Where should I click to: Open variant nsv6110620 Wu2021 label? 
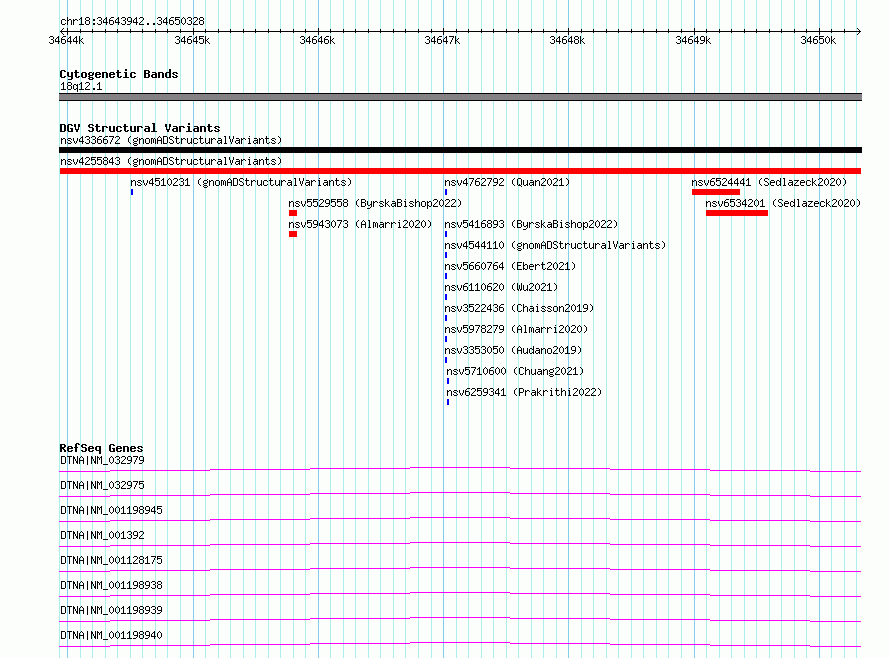tap(501, 287)
